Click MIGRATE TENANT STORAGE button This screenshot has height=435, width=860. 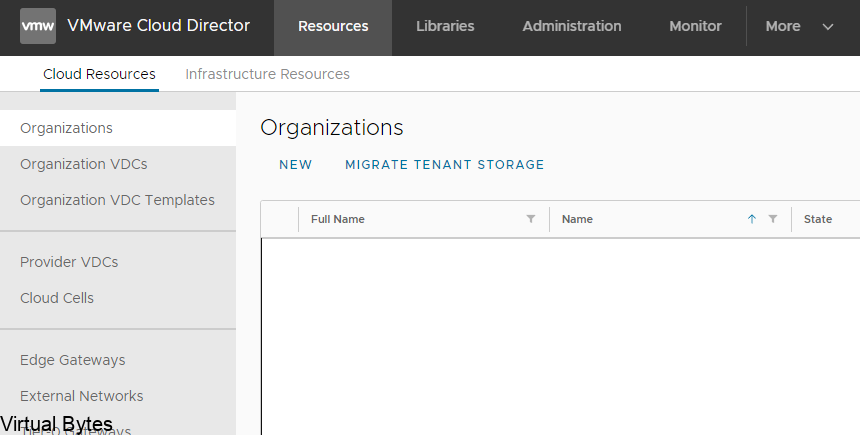[x=444, y=165]
